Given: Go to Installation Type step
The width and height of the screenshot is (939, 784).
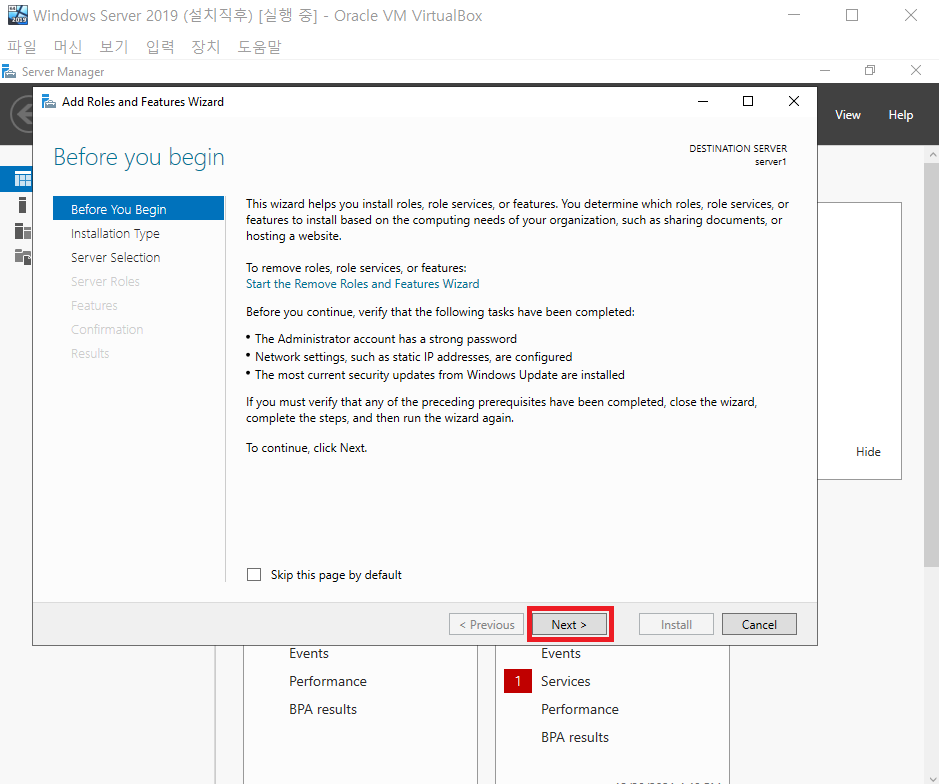Looking at the screenshot, I should (x=115, y=234).
